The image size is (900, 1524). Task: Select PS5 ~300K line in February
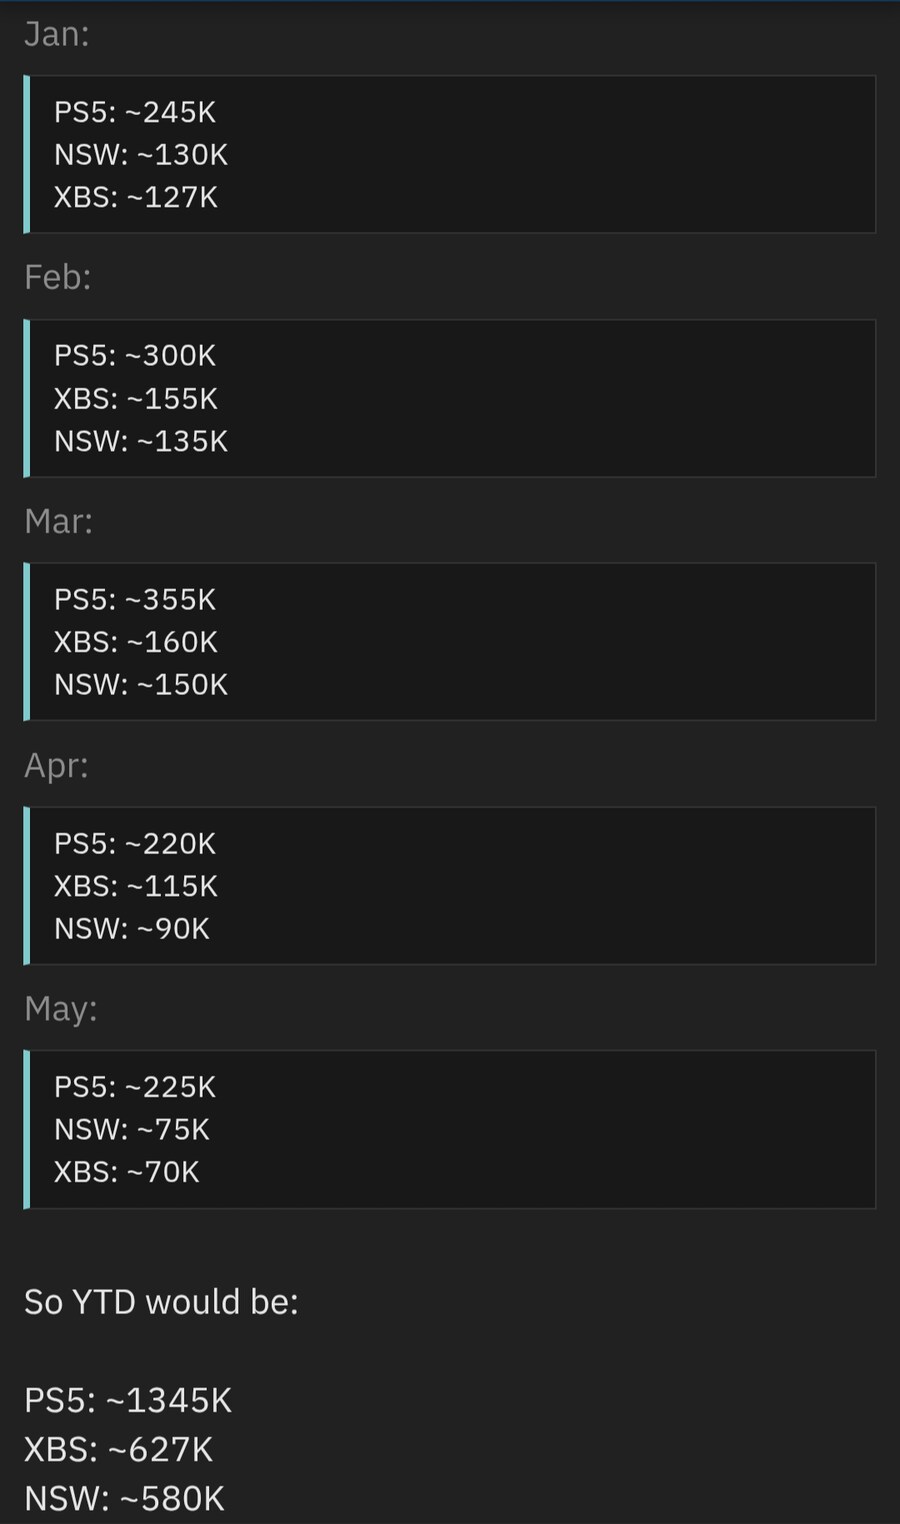[135, 355]
